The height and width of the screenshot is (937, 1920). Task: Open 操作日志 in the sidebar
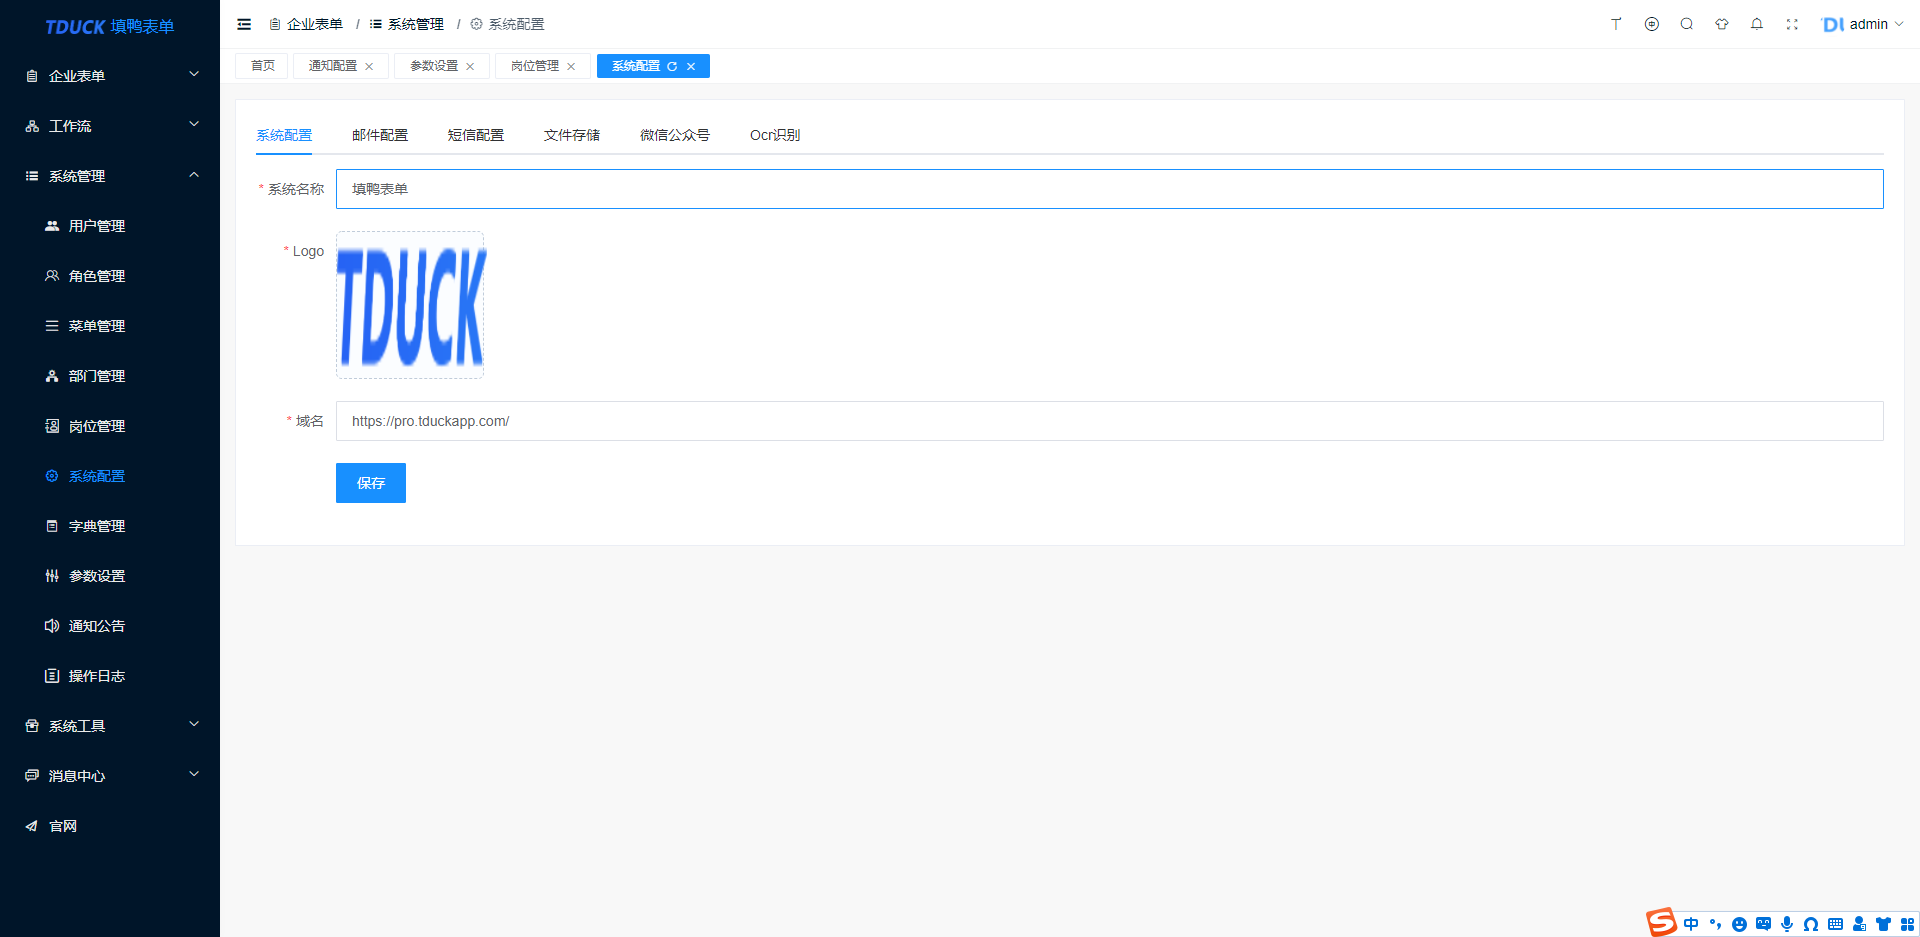click(110, 676)
